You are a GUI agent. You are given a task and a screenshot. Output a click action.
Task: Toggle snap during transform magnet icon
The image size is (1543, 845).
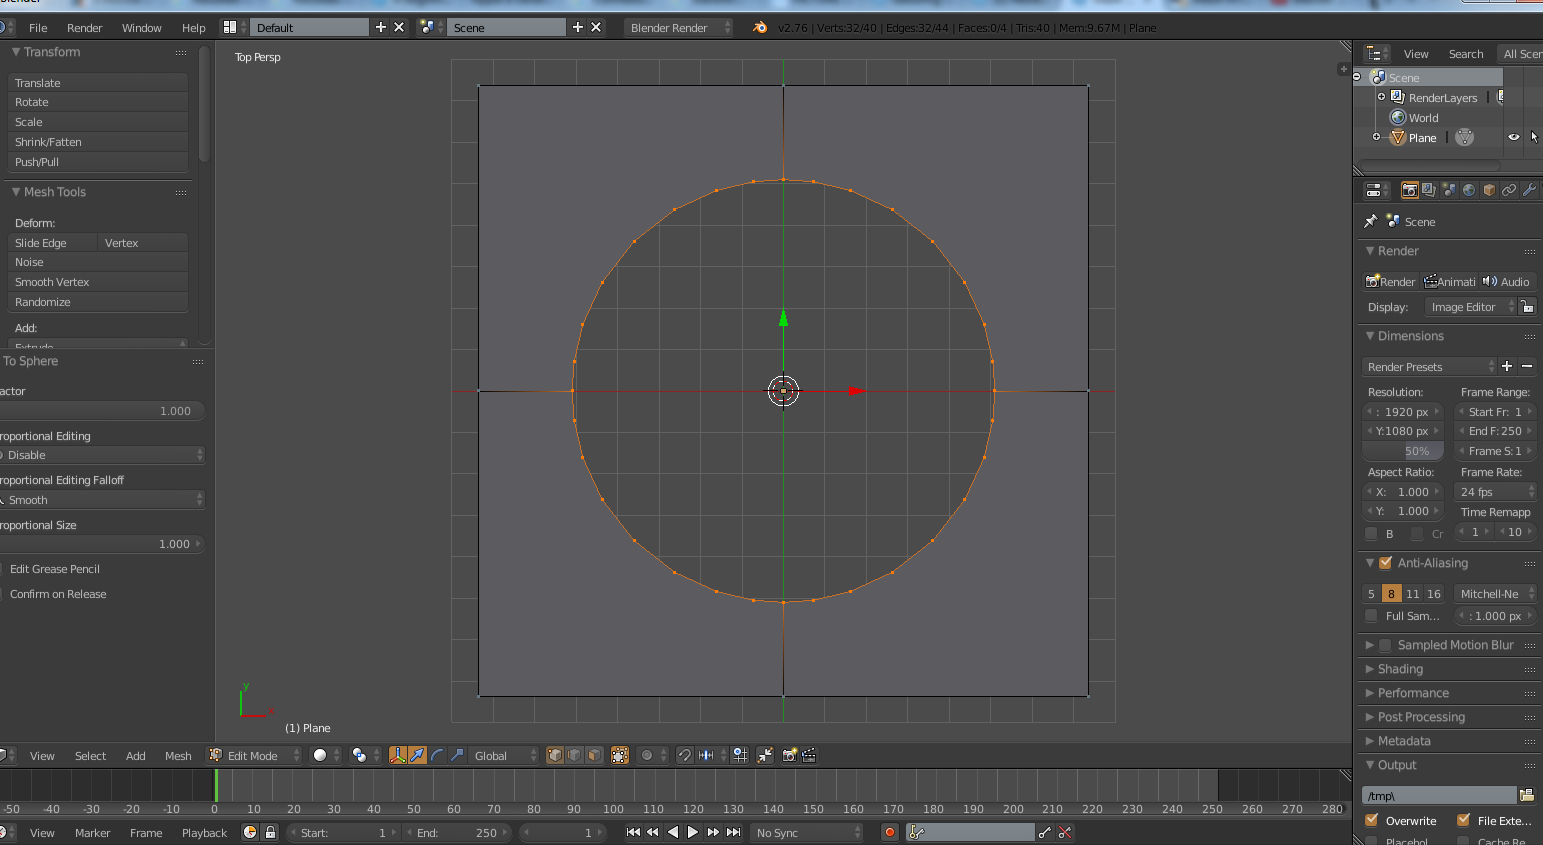click(x=685, y=755)
